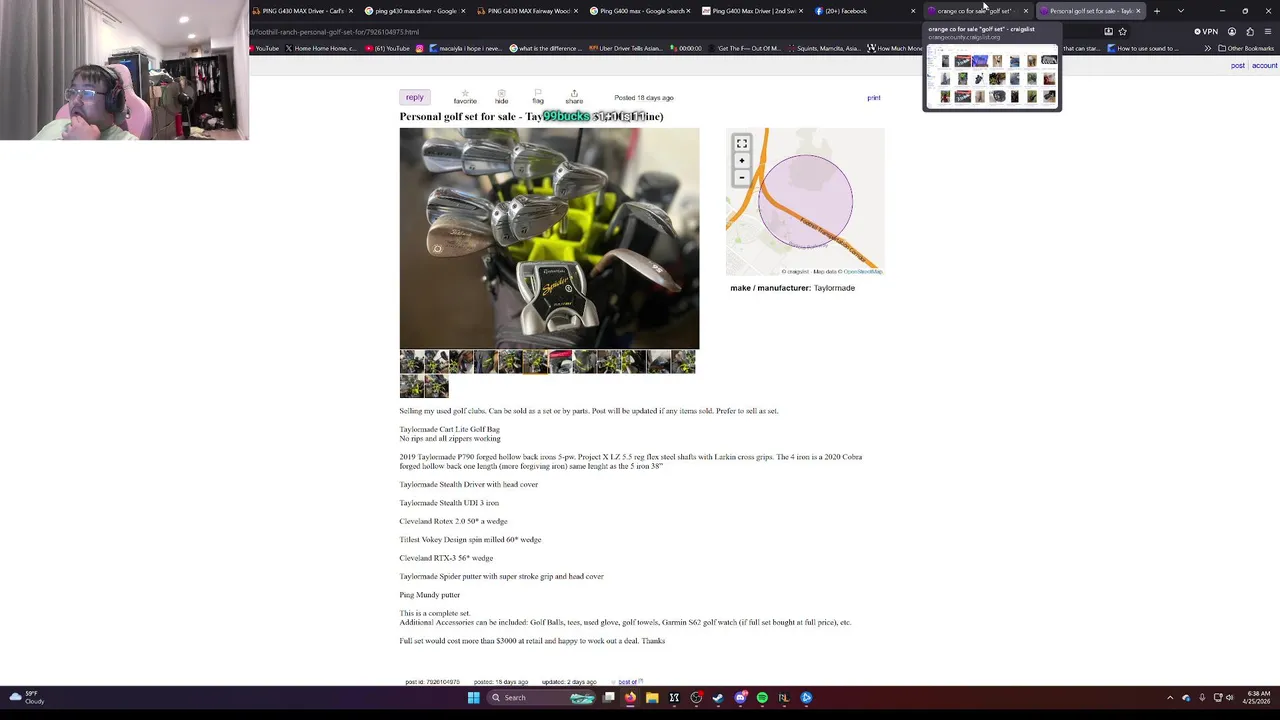Image resolution: width=1280 pixels, height=720 pixels.
Task: Select the red-toned seventh photo thumbnail
Action: click(x=560, y=362)
